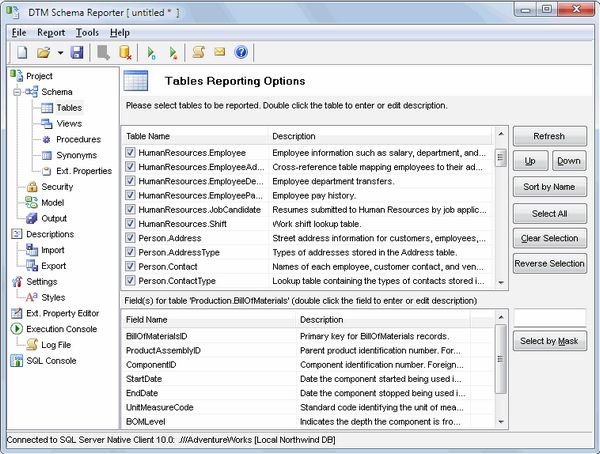Image resolution: width=600 pixels, height=454 pixels.
Task: Open the Report menu
Action: click(x=51, y=33)
